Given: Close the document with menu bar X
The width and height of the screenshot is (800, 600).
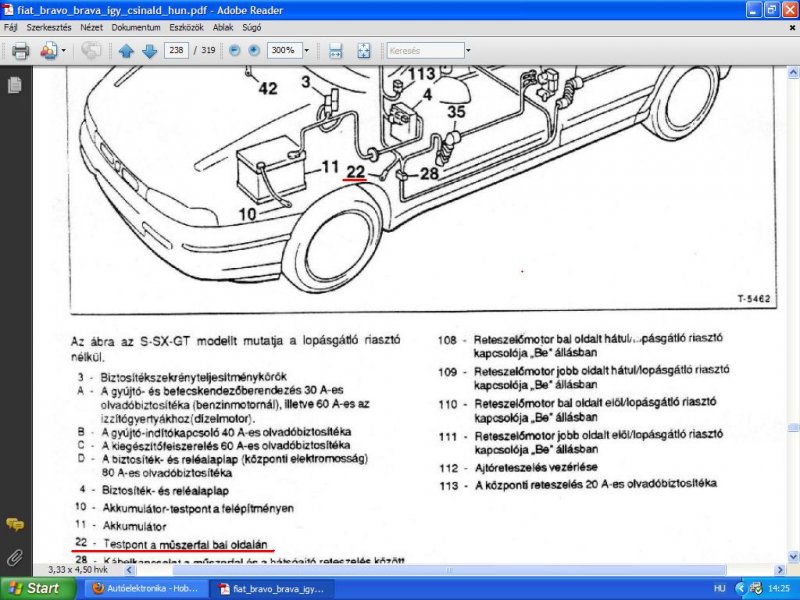Looking at the screenshot, I should 792,28.
